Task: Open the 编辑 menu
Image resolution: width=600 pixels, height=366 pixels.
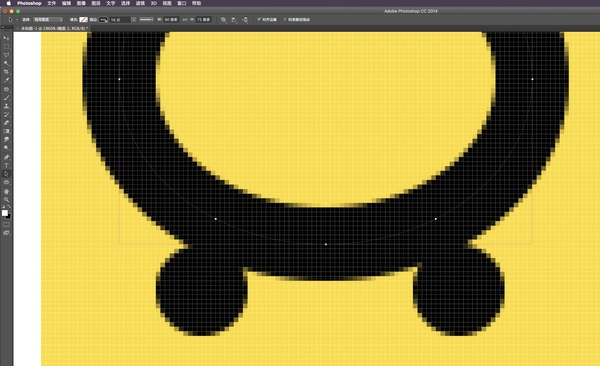Action: (x=66, y=3)
